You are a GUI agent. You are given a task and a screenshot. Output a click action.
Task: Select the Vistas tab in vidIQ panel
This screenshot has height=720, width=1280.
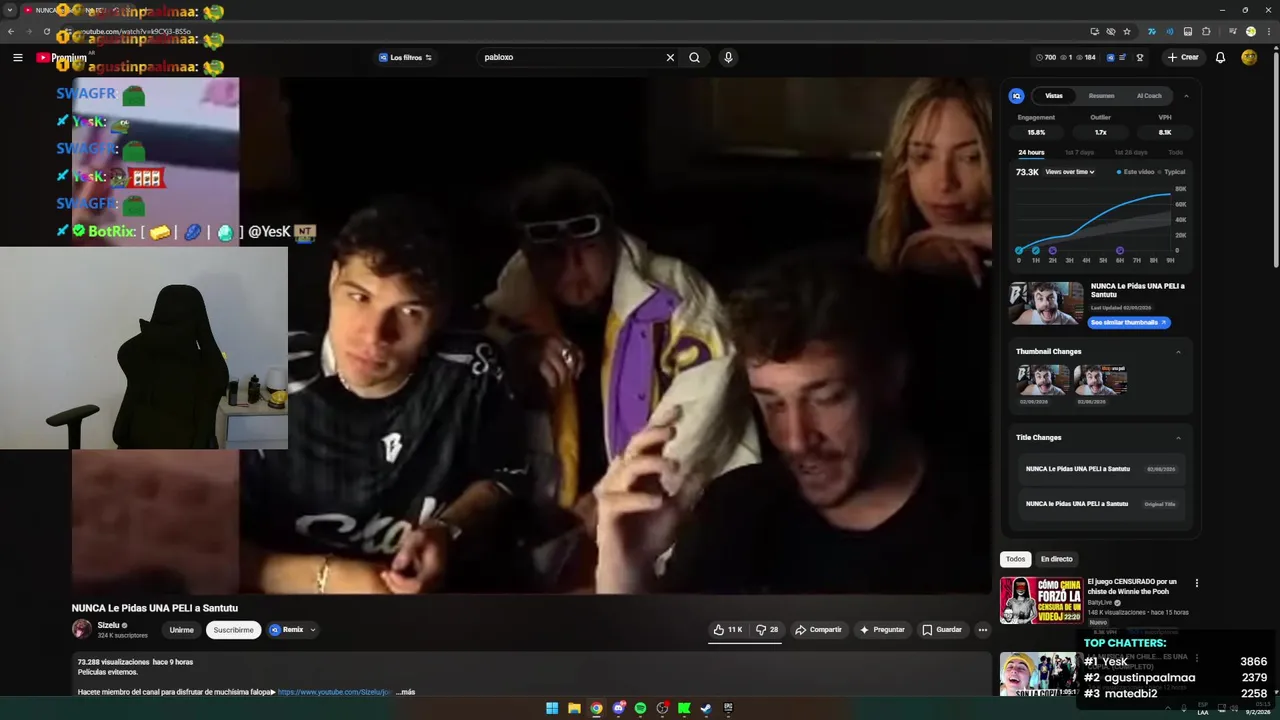(1054, 96)
